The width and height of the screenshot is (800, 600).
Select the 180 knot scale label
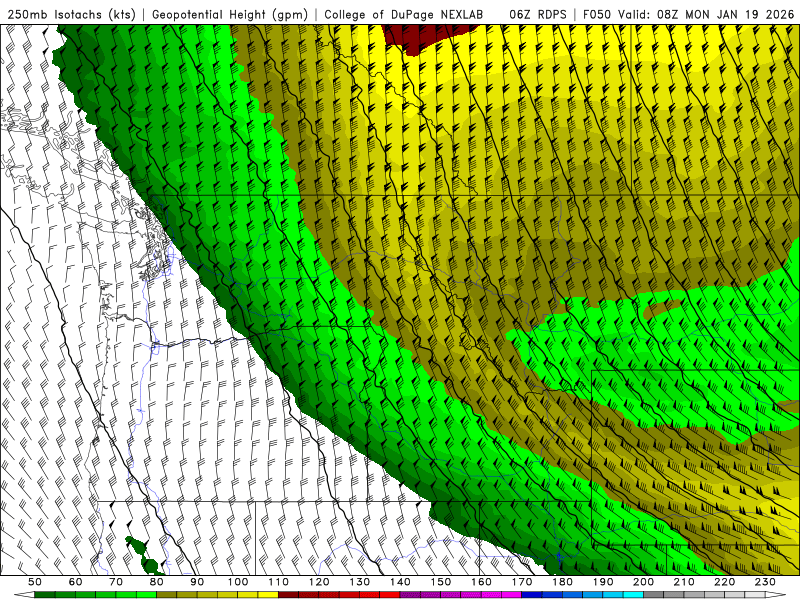562,582
